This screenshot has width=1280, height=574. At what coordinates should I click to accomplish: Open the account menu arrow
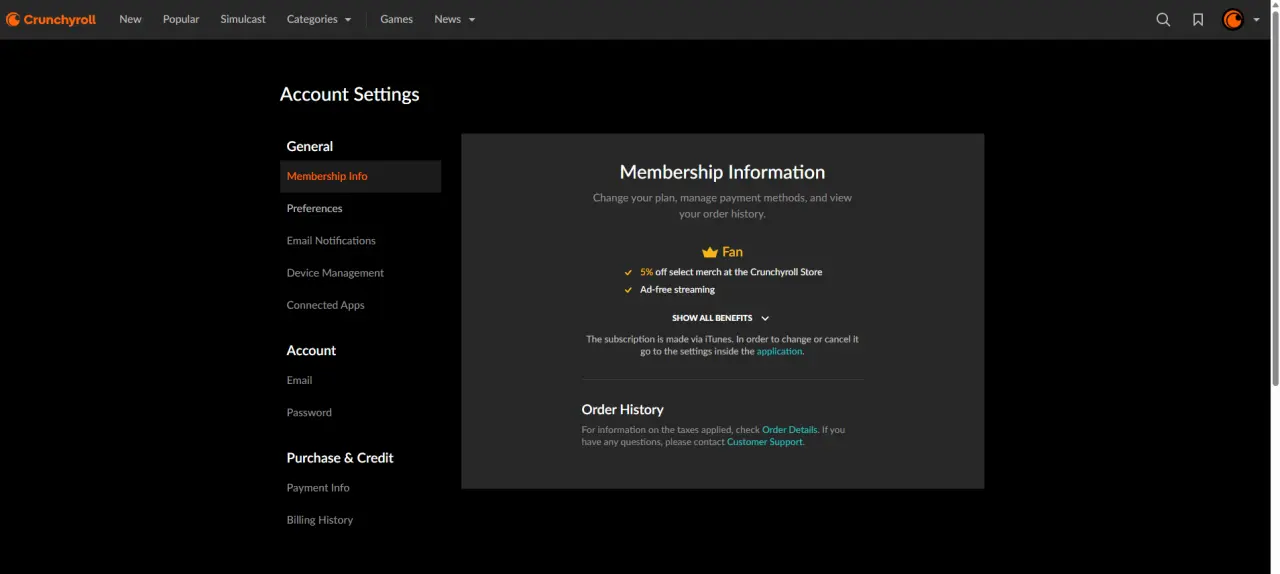1257,20
